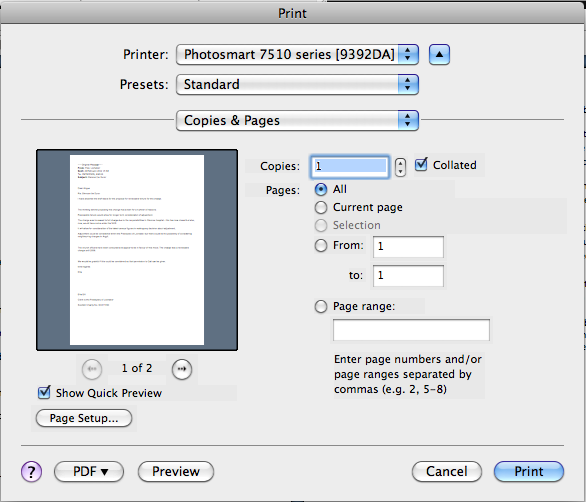Expand the Copies & Pages options menu
586x502 pixels.
click(297, 120)
